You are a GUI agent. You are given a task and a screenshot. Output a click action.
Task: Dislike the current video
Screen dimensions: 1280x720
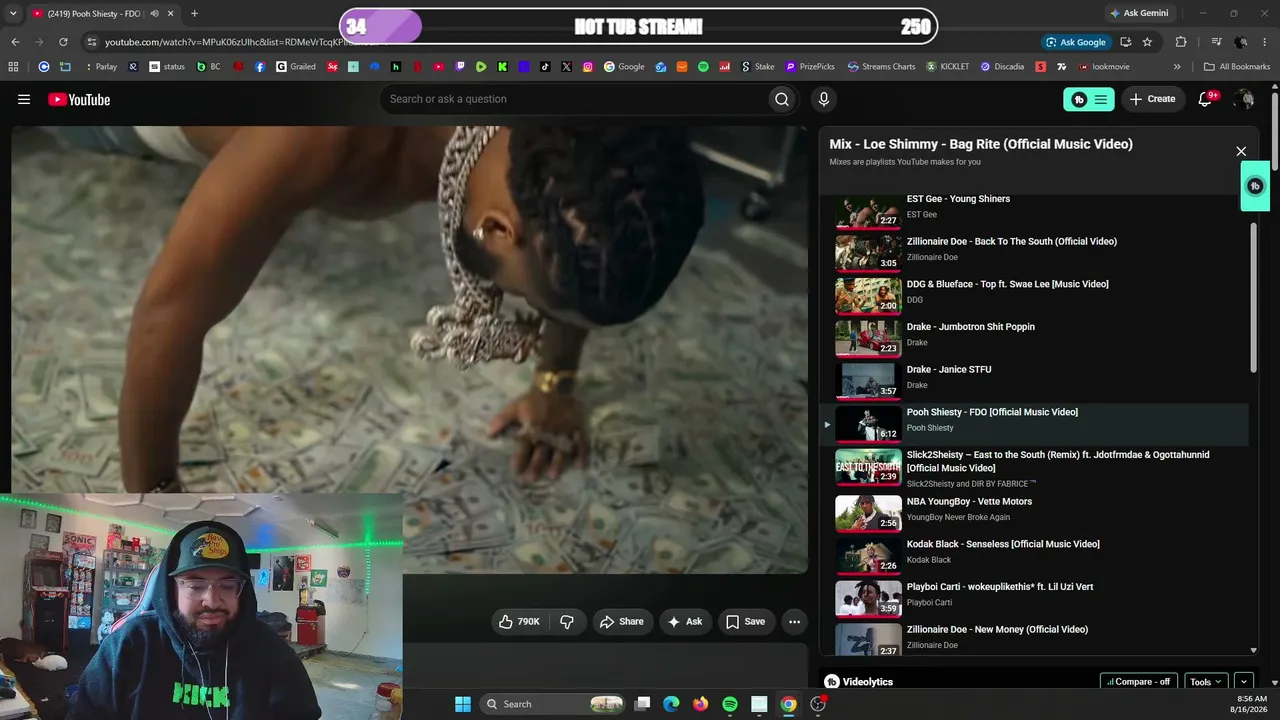click(567, 621)
